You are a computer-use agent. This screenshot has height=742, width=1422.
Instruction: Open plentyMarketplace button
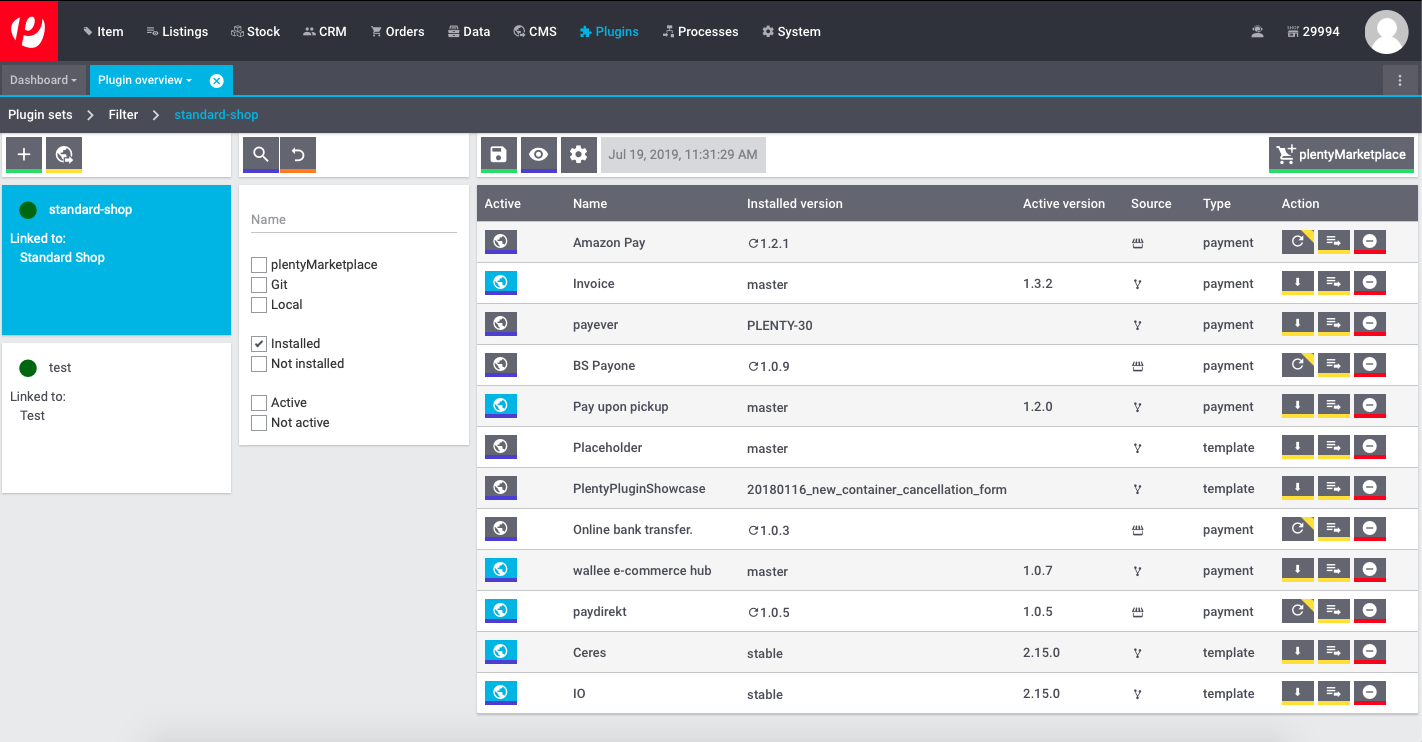[1341, 155]
